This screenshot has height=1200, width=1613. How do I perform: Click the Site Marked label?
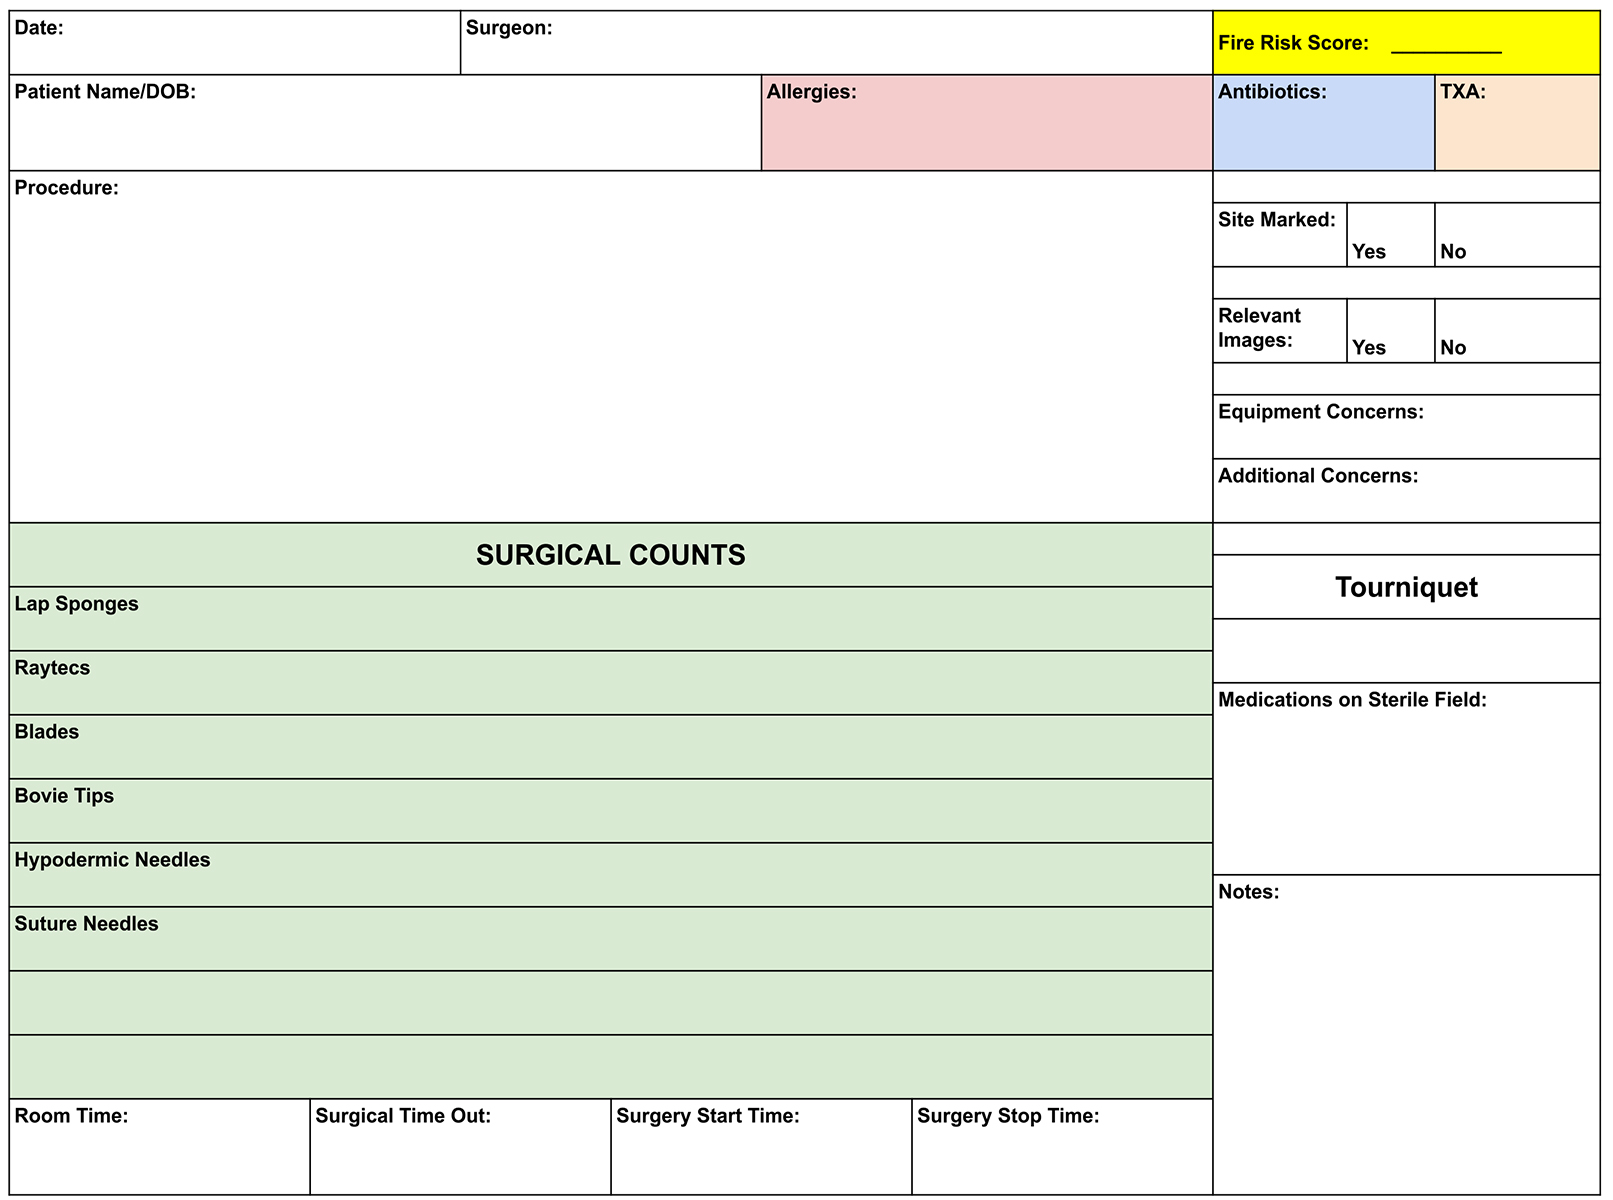click(1277, 220)
